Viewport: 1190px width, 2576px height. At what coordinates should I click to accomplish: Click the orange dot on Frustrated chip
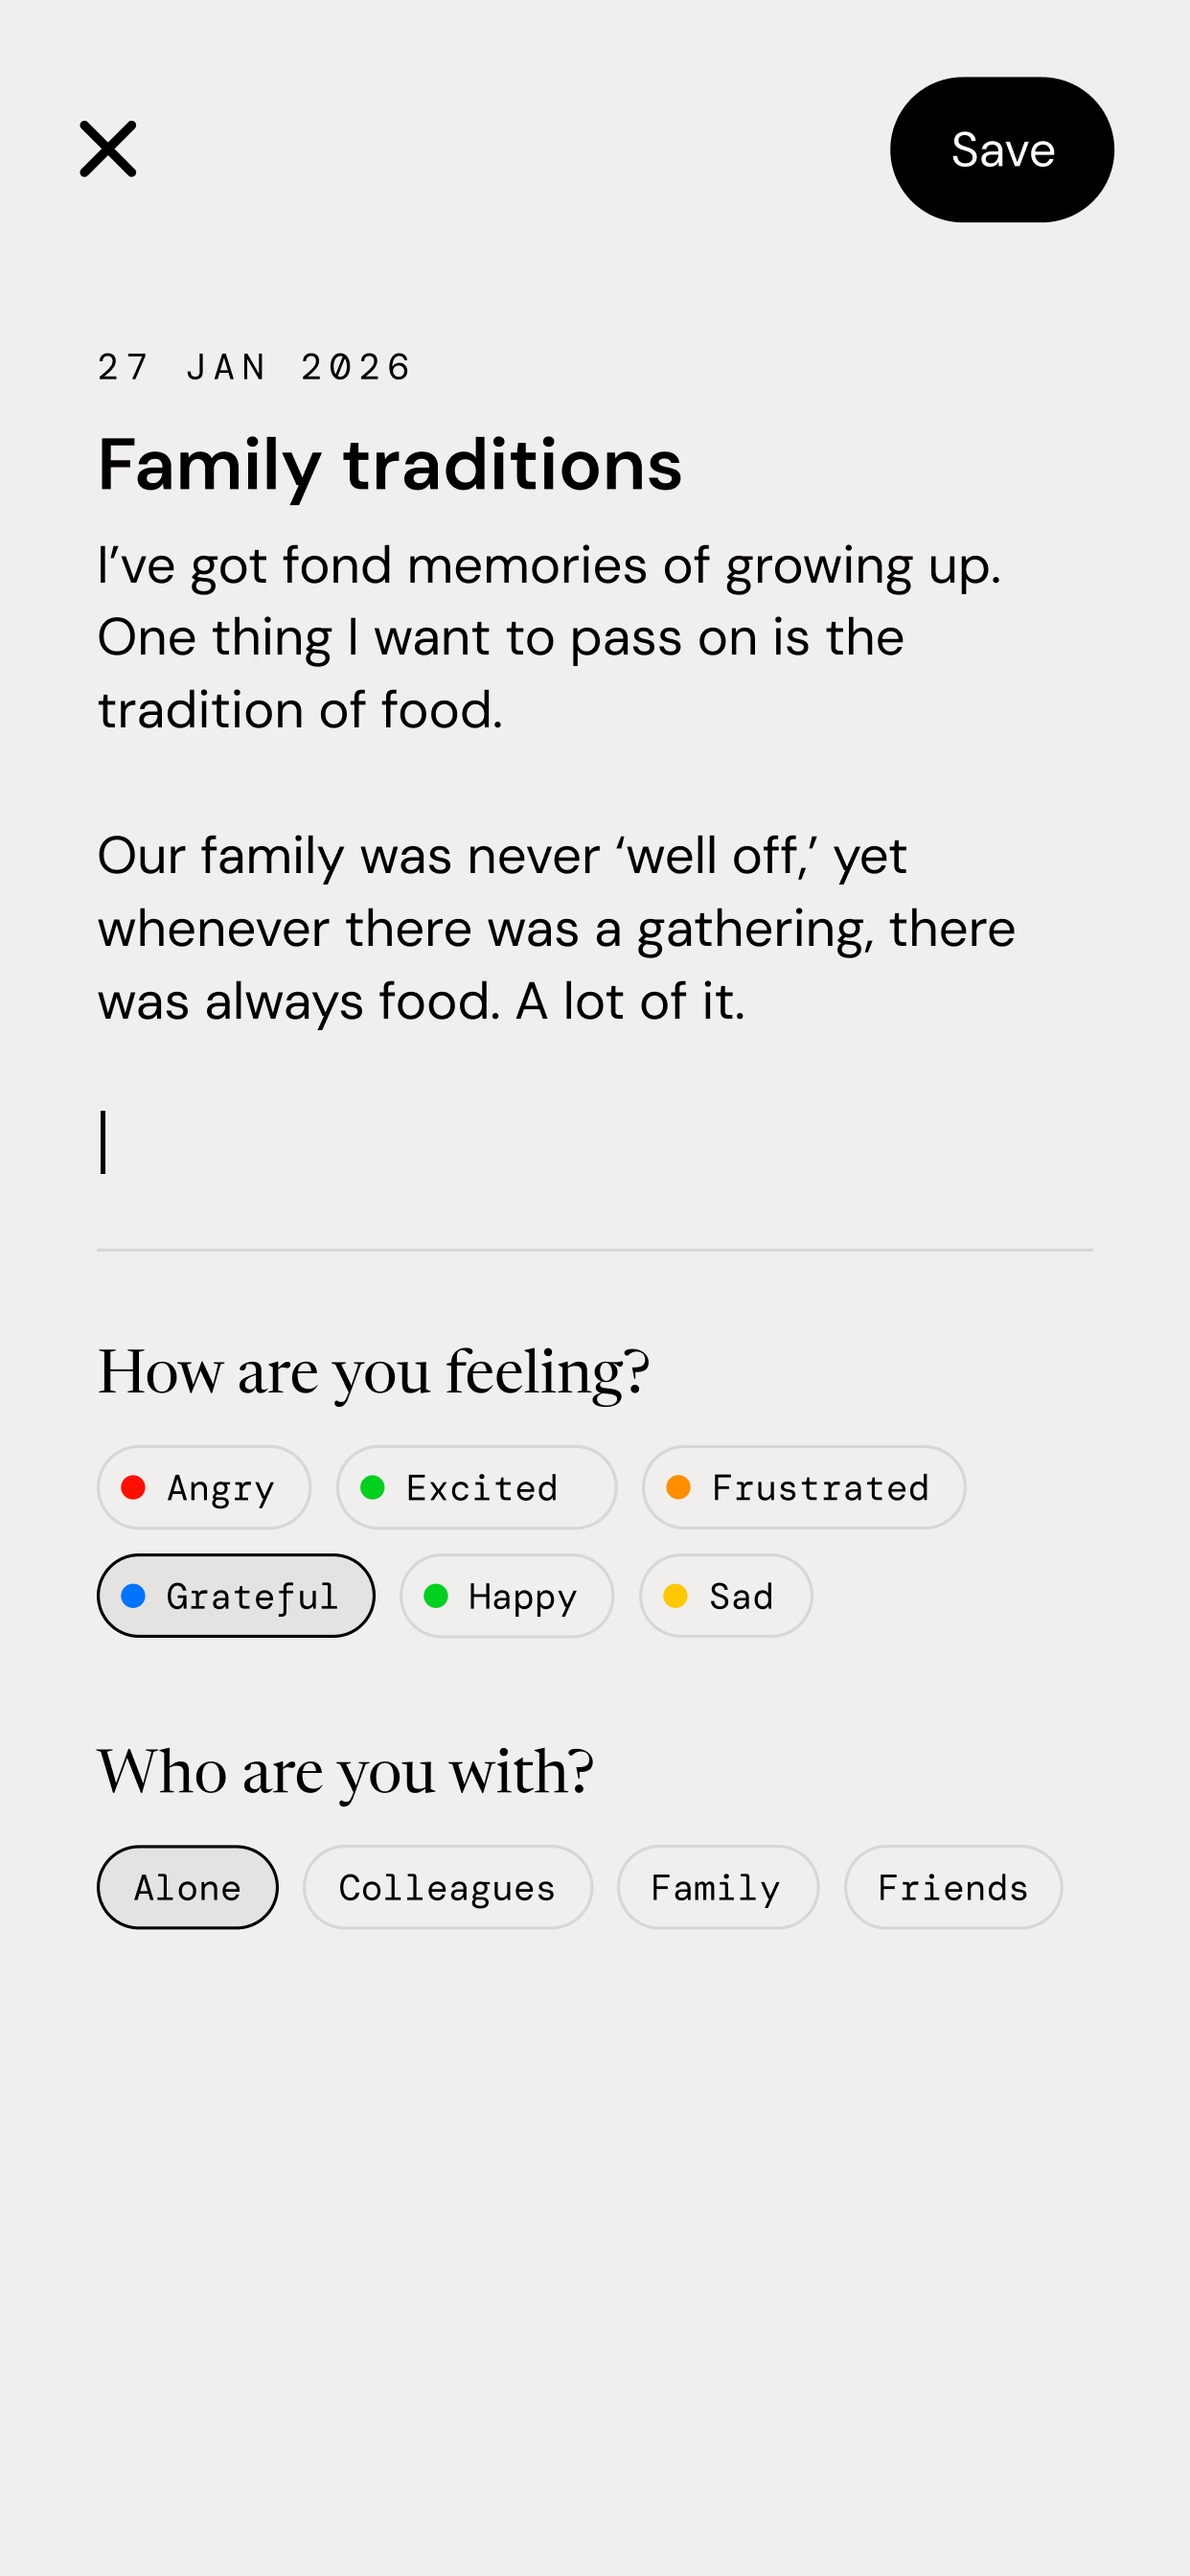tap(680, 1487)
